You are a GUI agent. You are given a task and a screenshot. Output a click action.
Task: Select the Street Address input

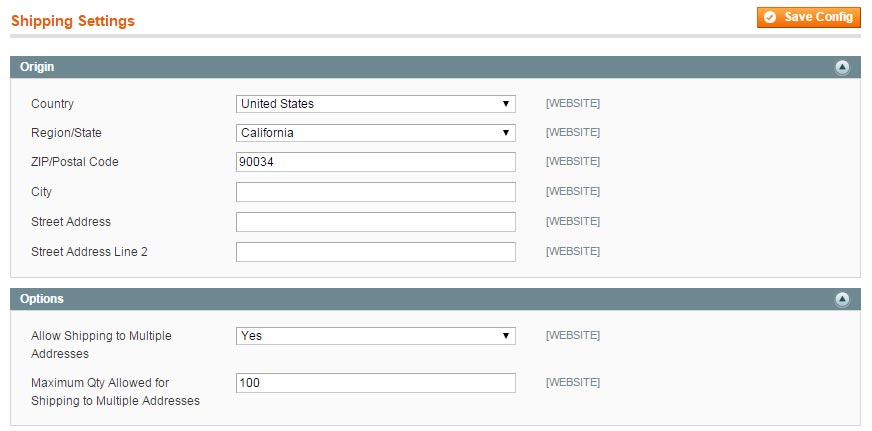coord(376,222)
